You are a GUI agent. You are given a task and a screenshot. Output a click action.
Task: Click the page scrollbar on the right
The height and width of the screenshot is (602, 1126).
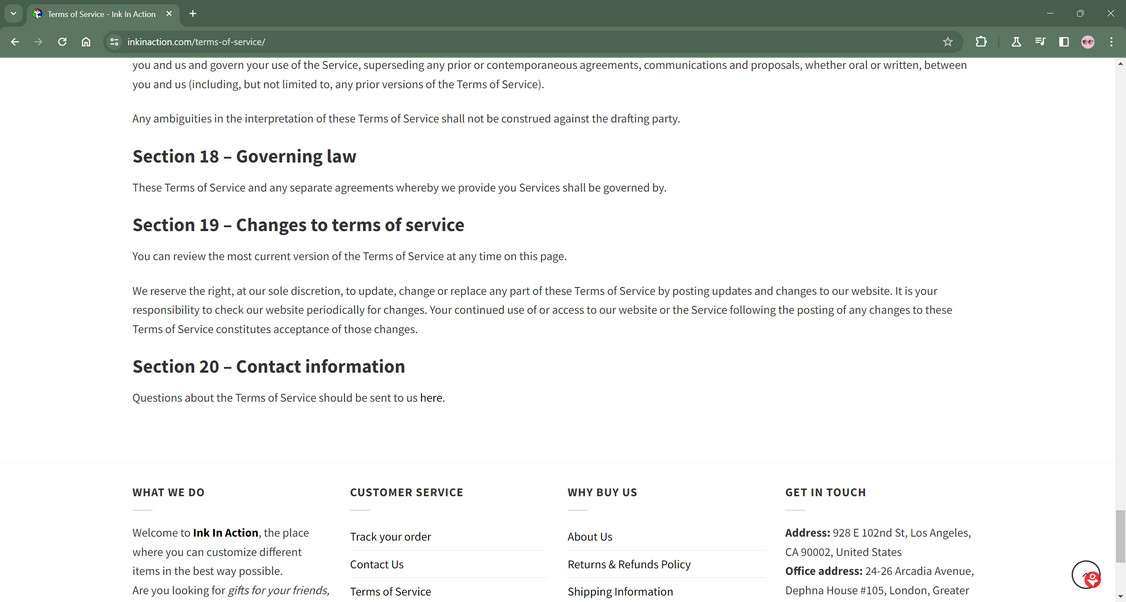(1121, 540)
